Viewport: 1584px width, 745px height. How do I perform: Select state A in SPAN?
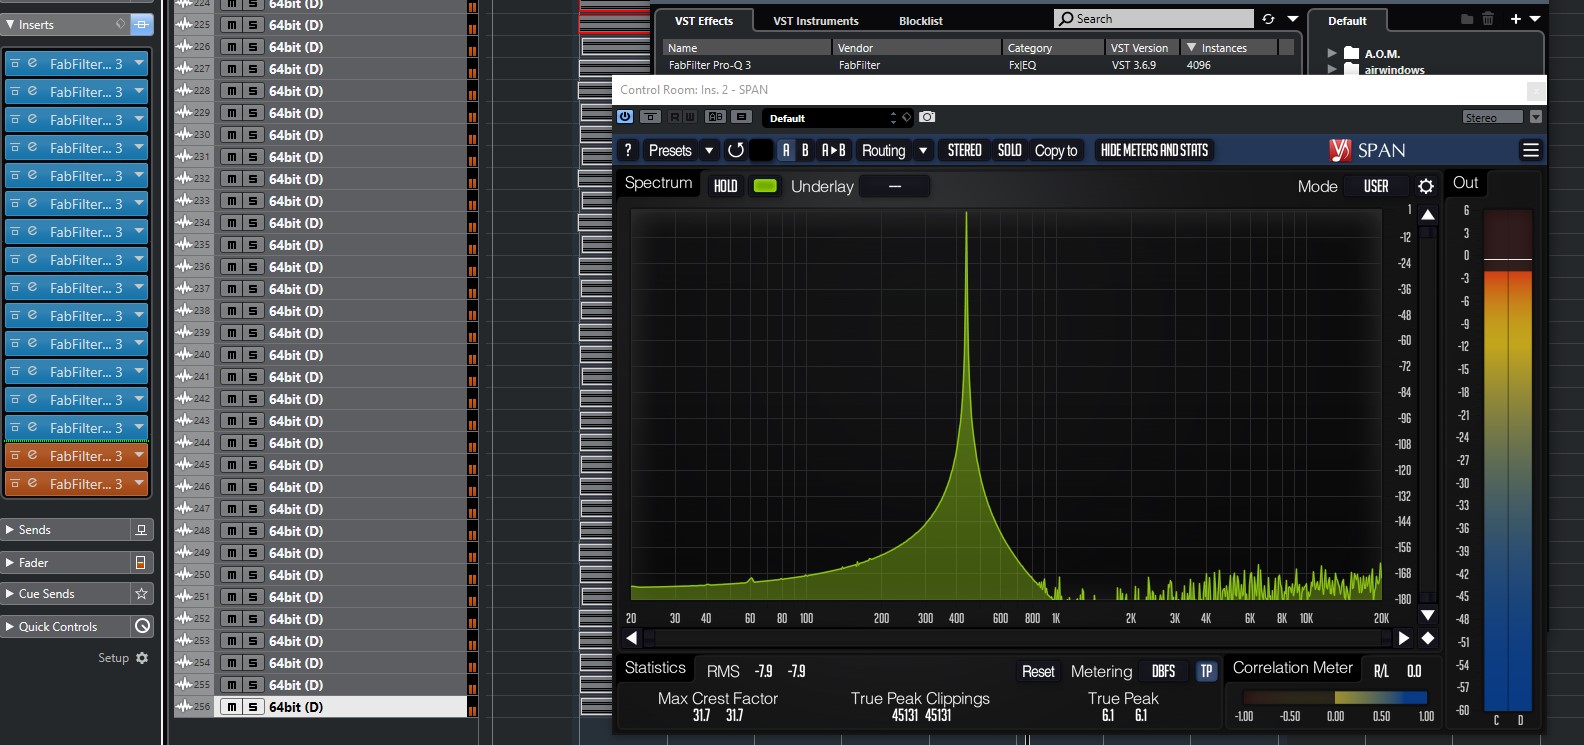tap(786, 150)
